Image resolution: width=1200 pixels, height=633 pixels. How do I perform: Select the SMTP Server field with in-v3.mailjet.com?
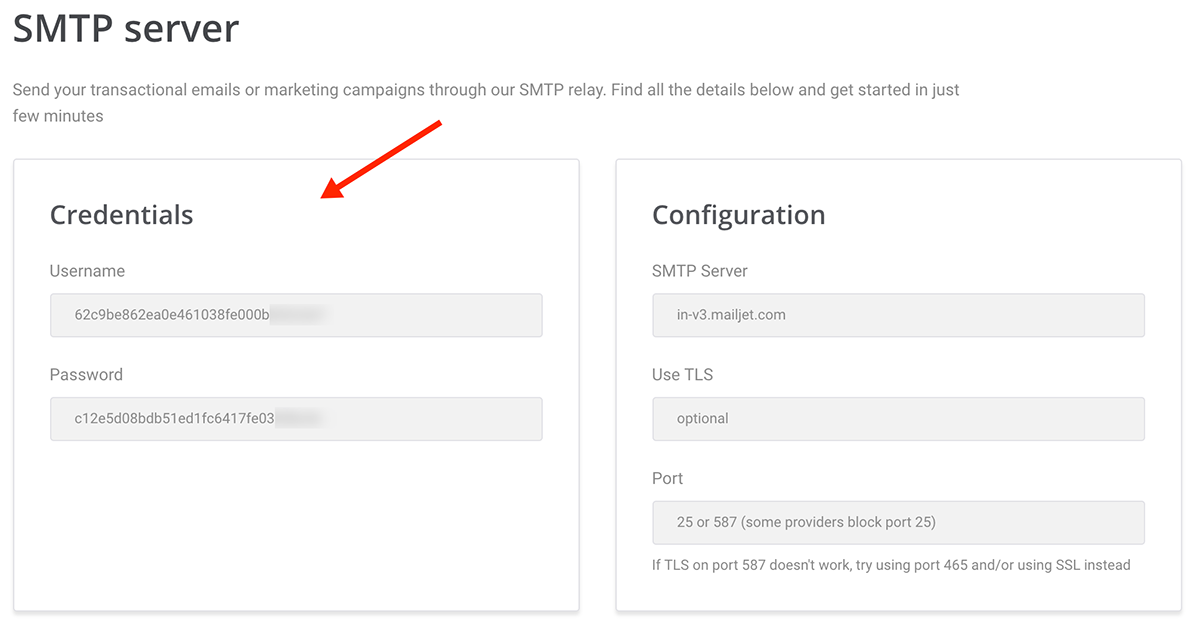[898, 315]
